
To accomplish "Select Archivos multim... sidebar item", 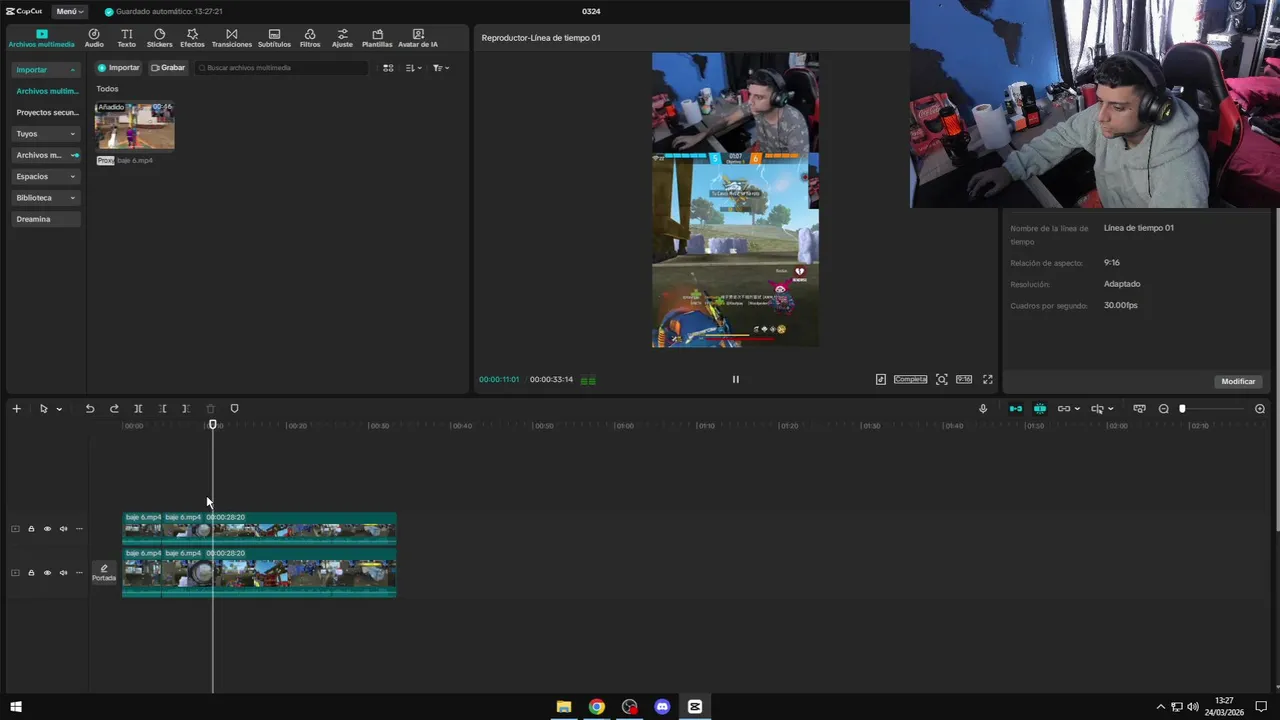I will [46, 91].
